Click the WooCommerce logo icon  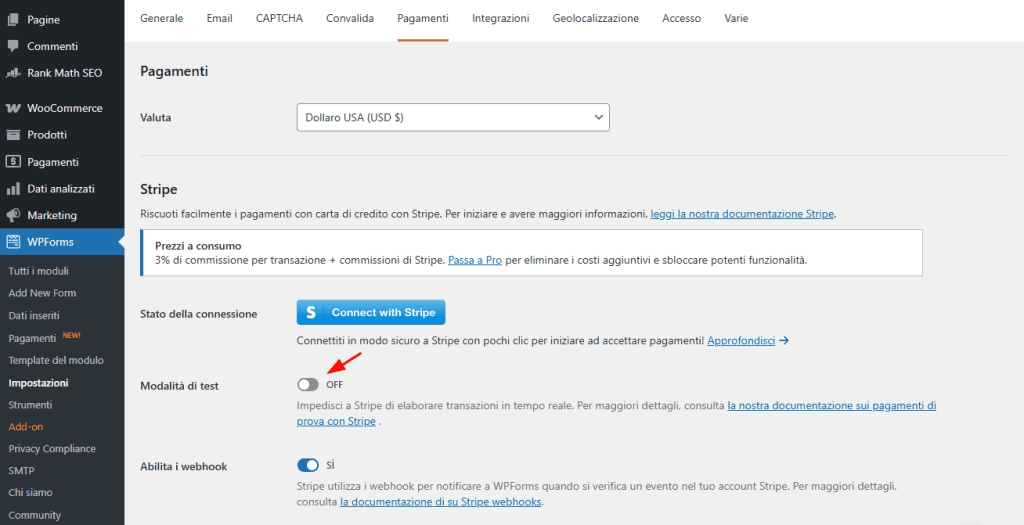(12, 108)
